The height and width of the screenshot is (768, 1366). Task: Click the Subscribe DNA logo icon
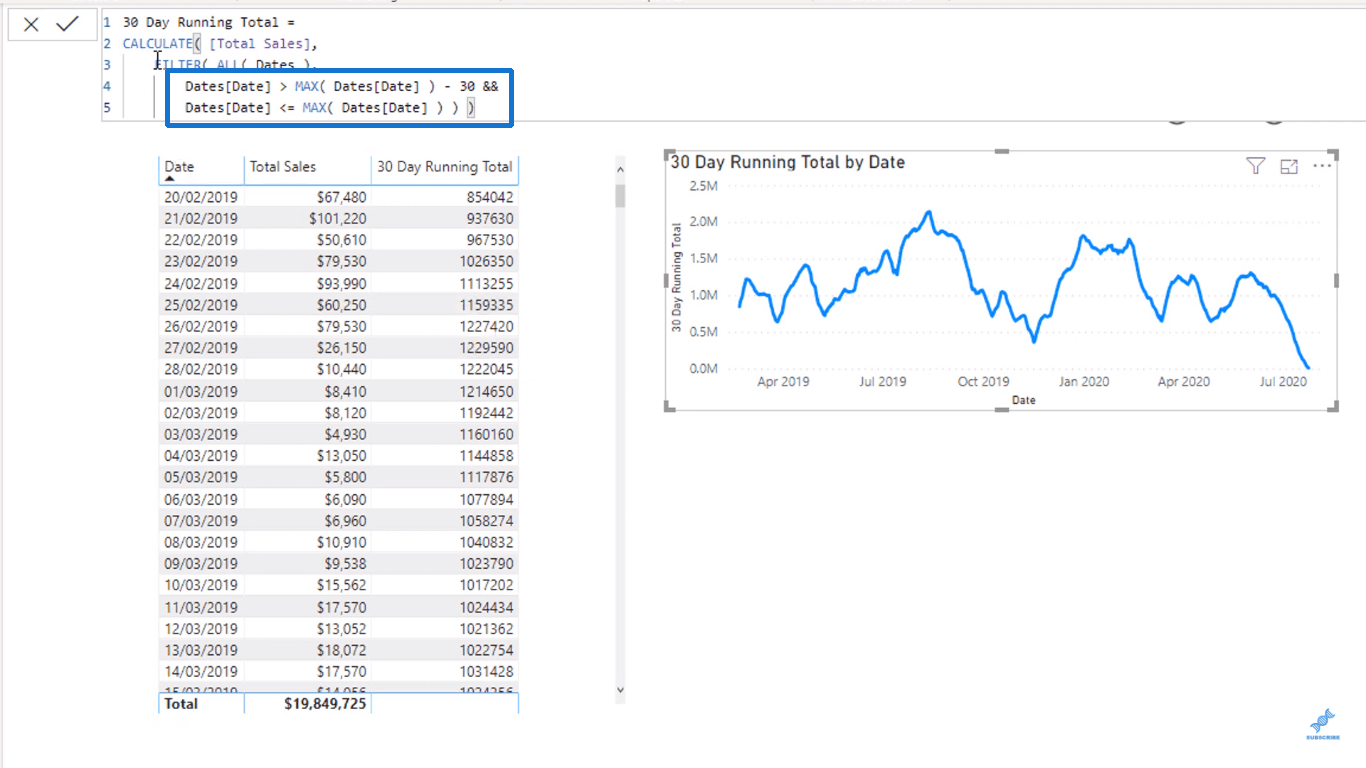[x=1322, y=724]
